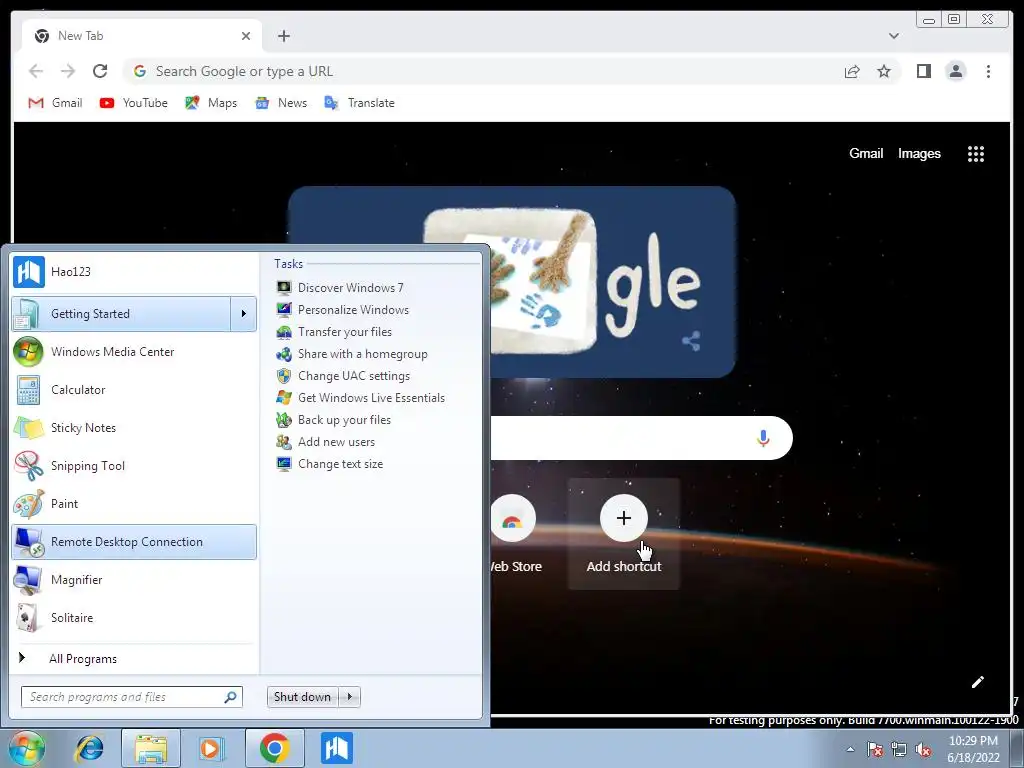The image size is (1024, 768).
Task: Click the Shut down button
Action: point(303,697)
